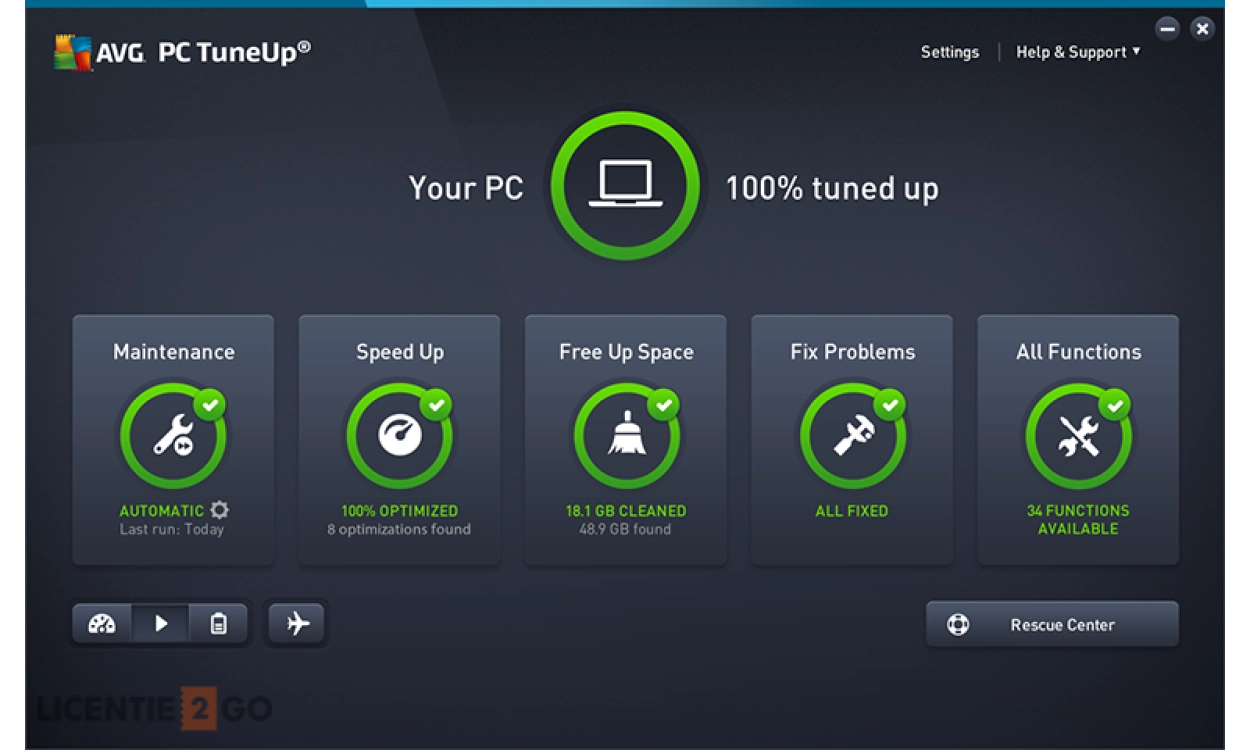Viewport: 1250px width, 750px height.
Task: Expand the Help & Support dropdown
Action: (1078, 52)
